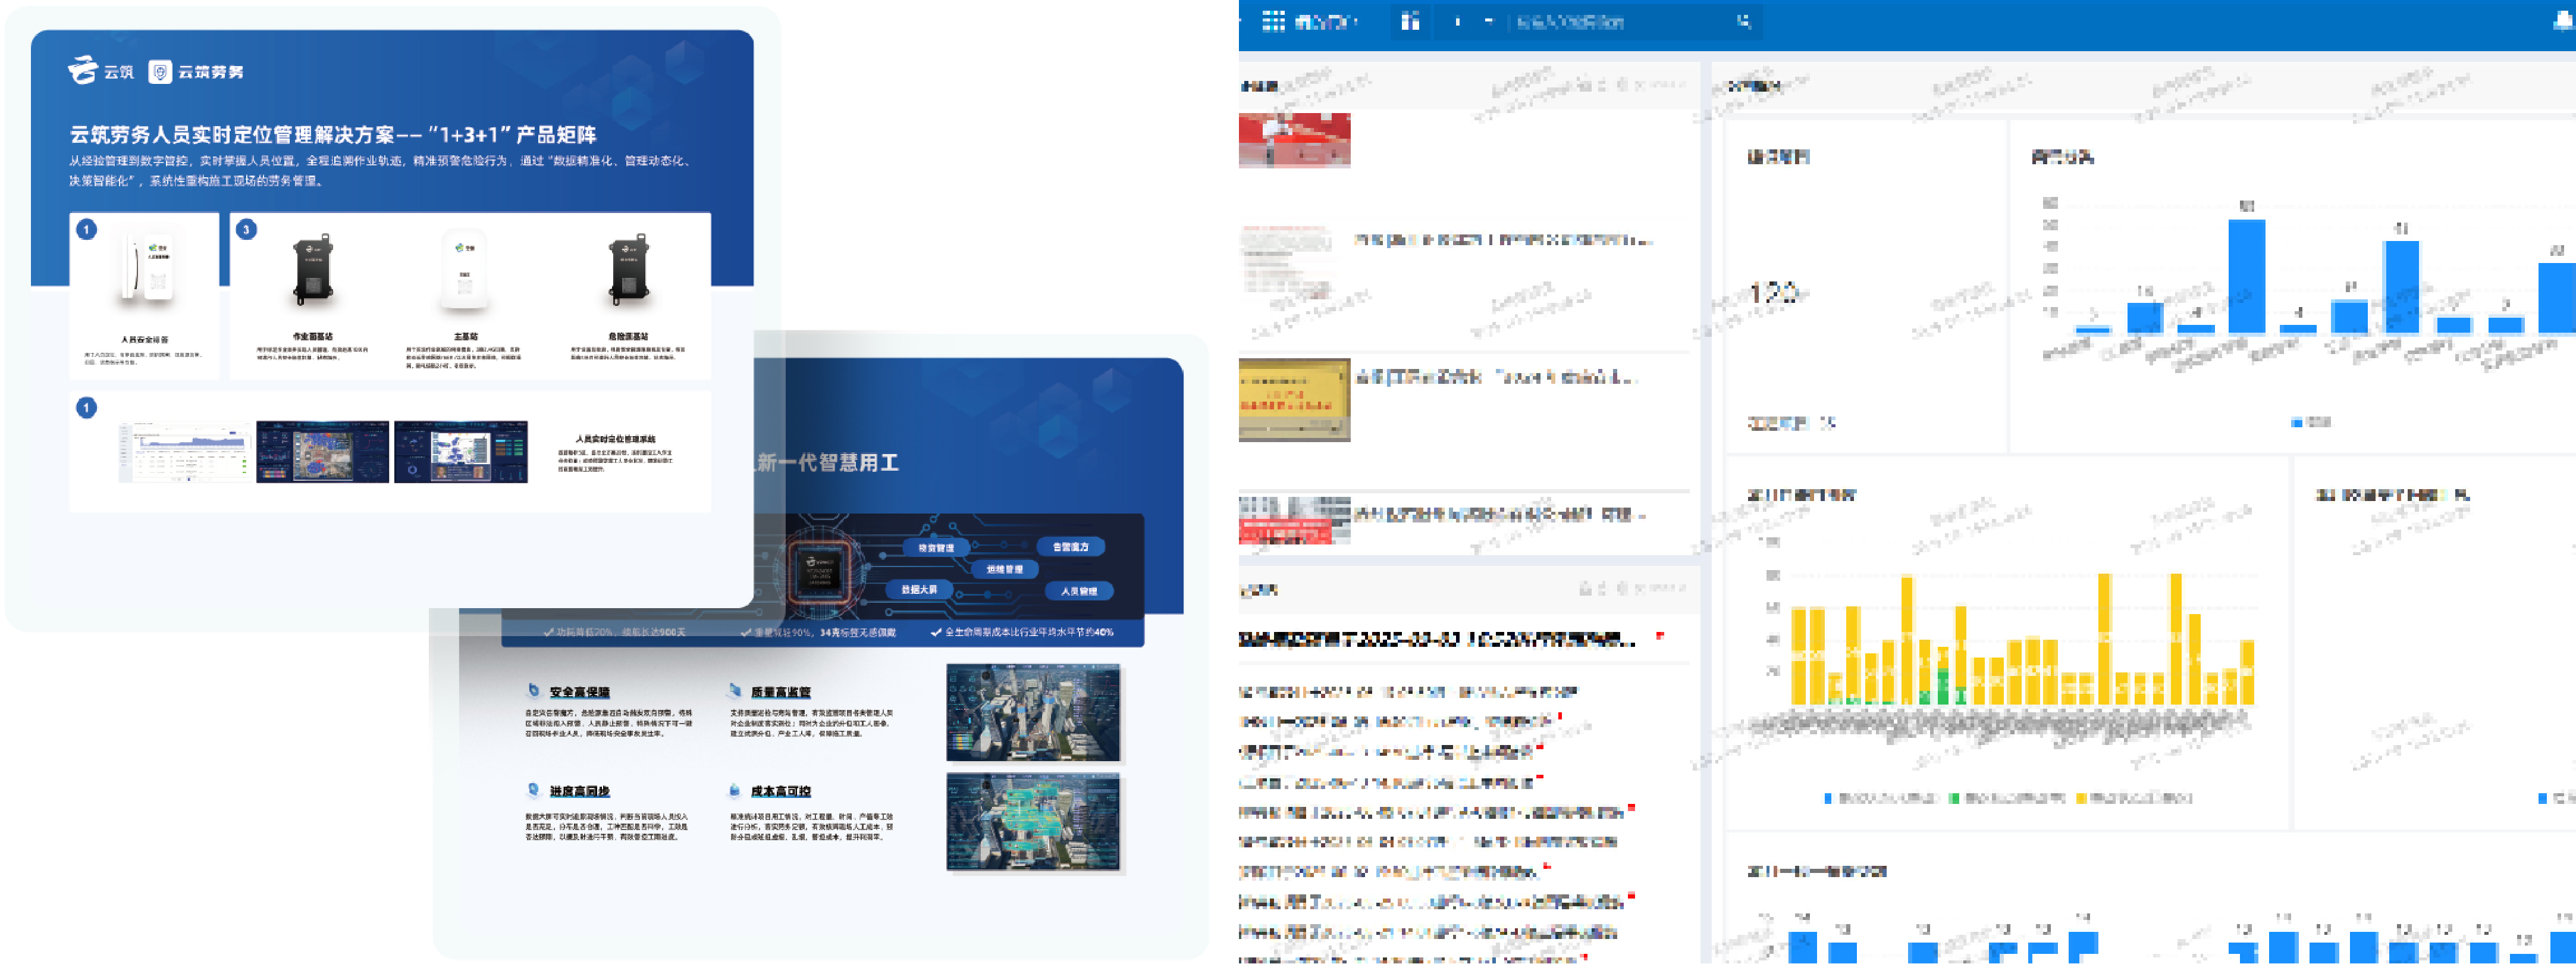
Task: Select the 危险源基站 device image
Action: (628, 270)
